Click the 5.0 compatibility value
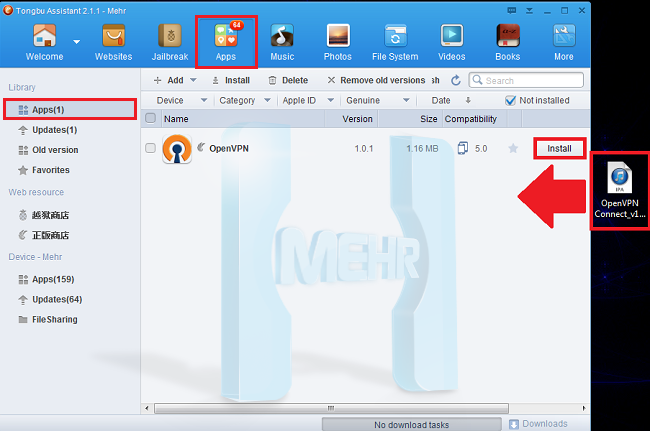The height and width of the screenshot is (431, 650). [x=481, y=148]
